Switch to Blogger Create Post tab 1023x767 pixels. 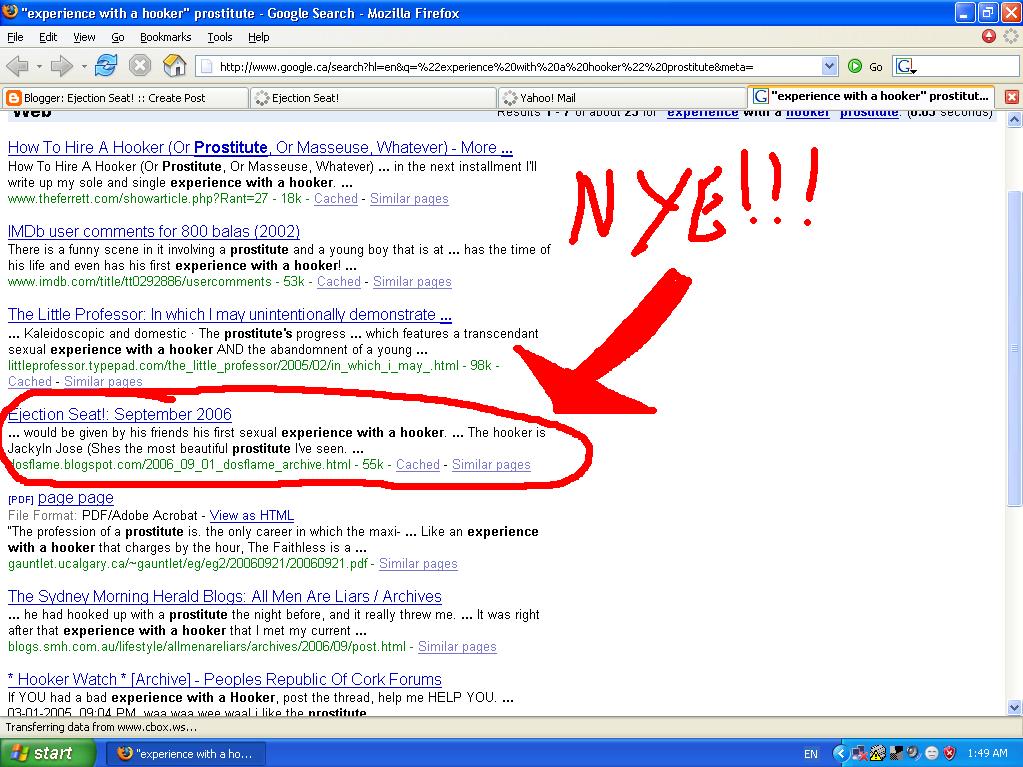tap(125, 98)
